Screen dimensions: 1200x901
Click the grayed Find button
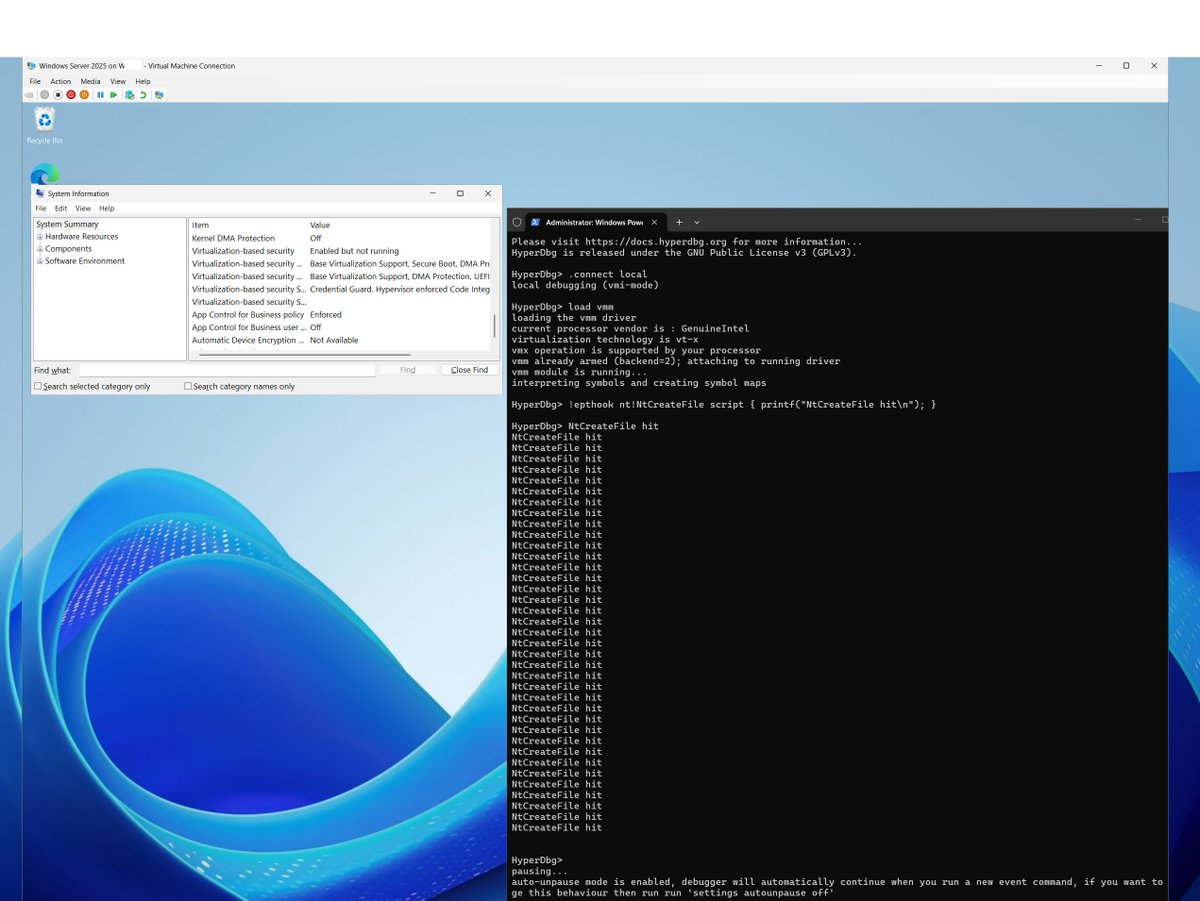click(x=408, y=370)
